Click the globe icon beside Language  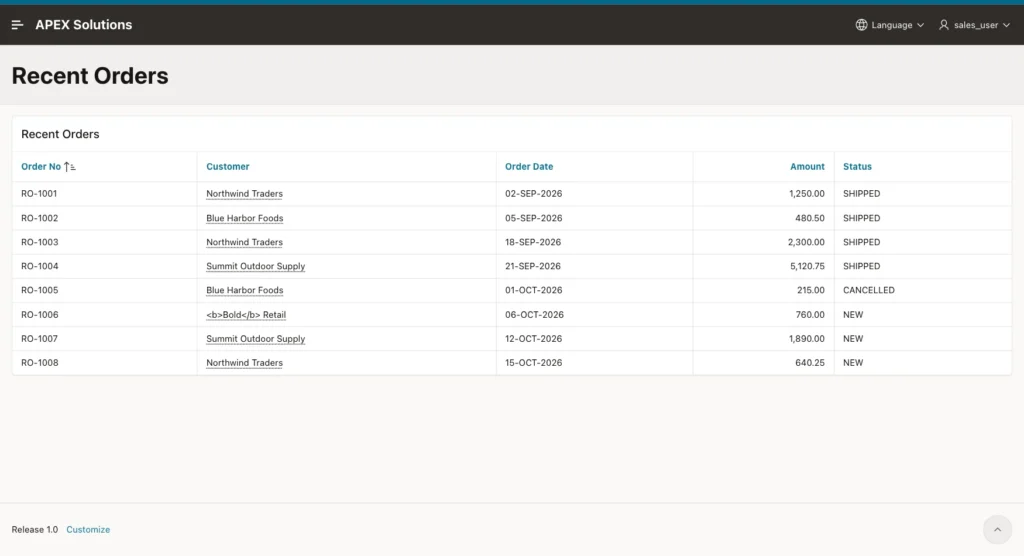click(x=861, y=25)
